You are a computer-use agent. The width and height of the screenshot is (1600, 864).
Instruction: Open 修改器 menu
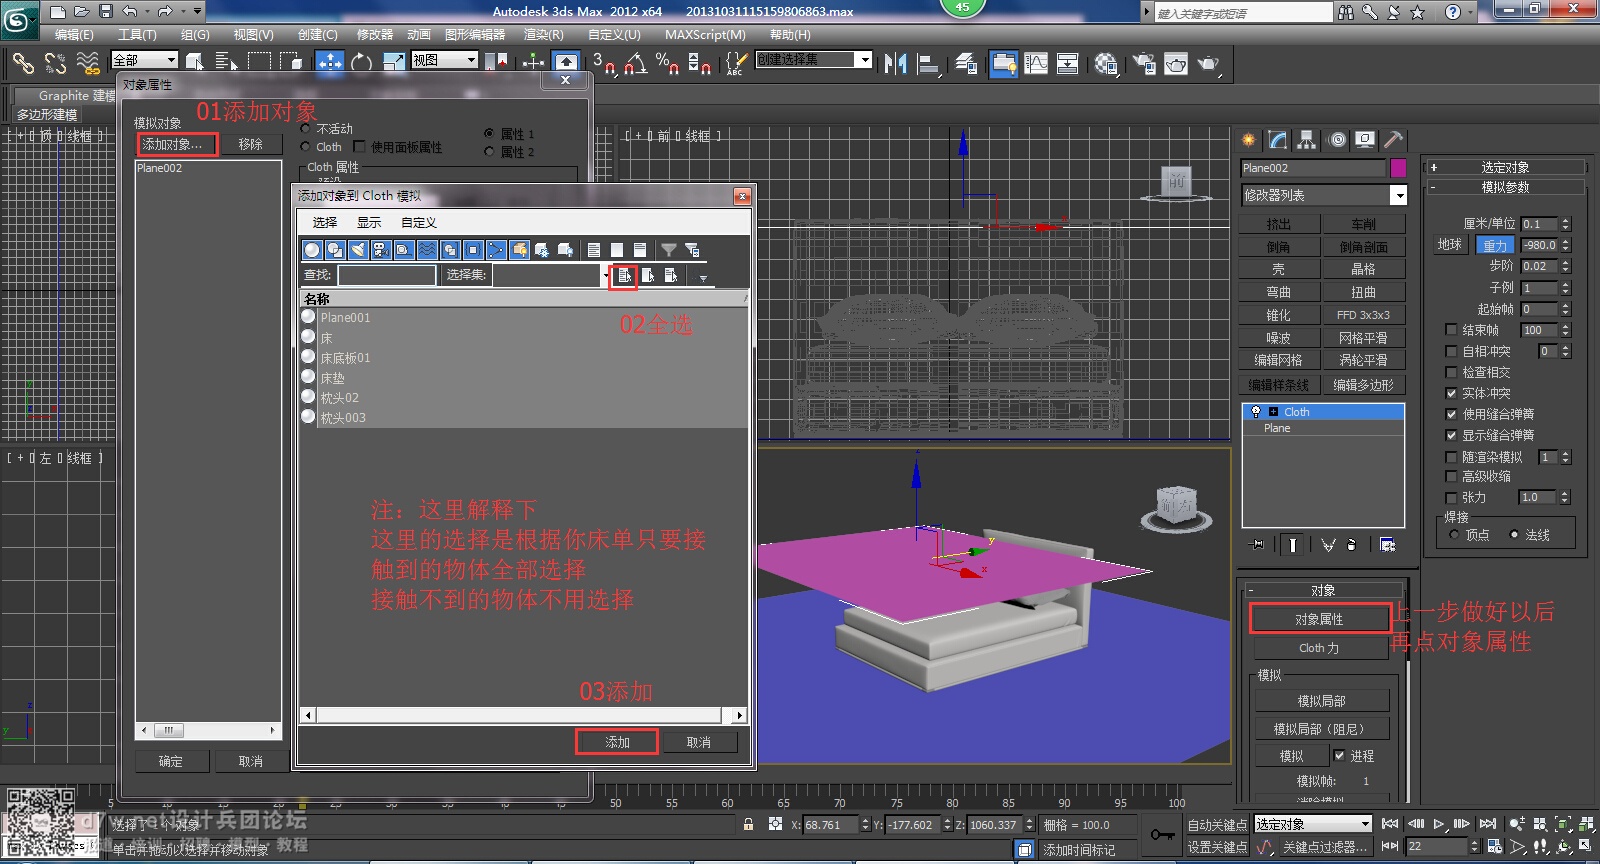tap(375, 34)
